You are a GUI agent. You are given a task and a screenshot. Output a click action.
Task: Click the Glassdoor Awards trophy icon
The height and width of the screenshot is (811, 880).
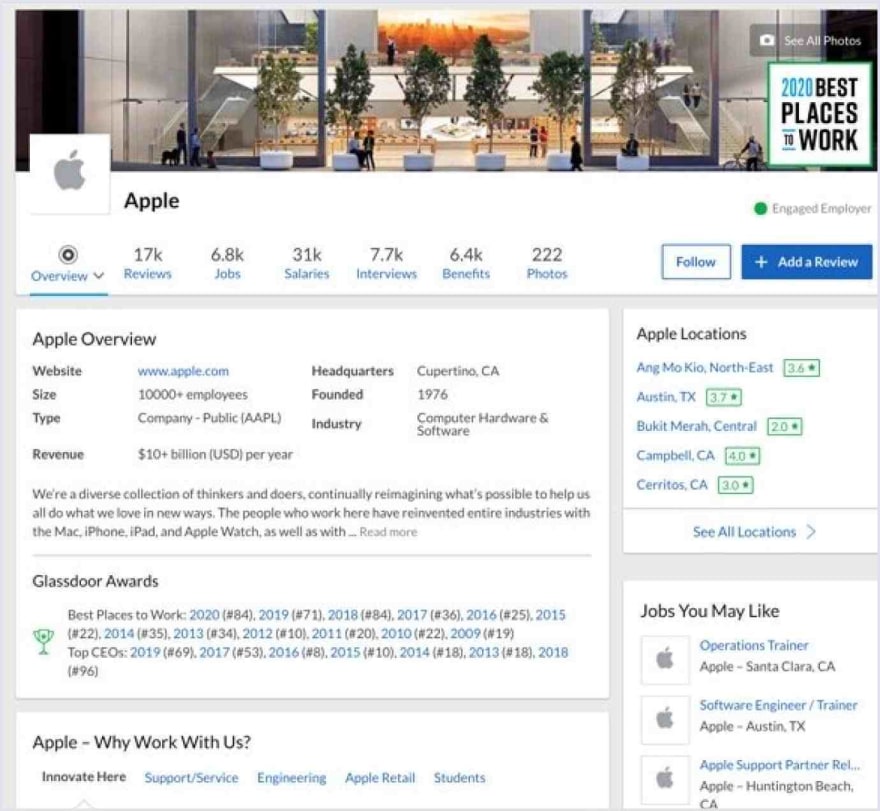(43, 642)
